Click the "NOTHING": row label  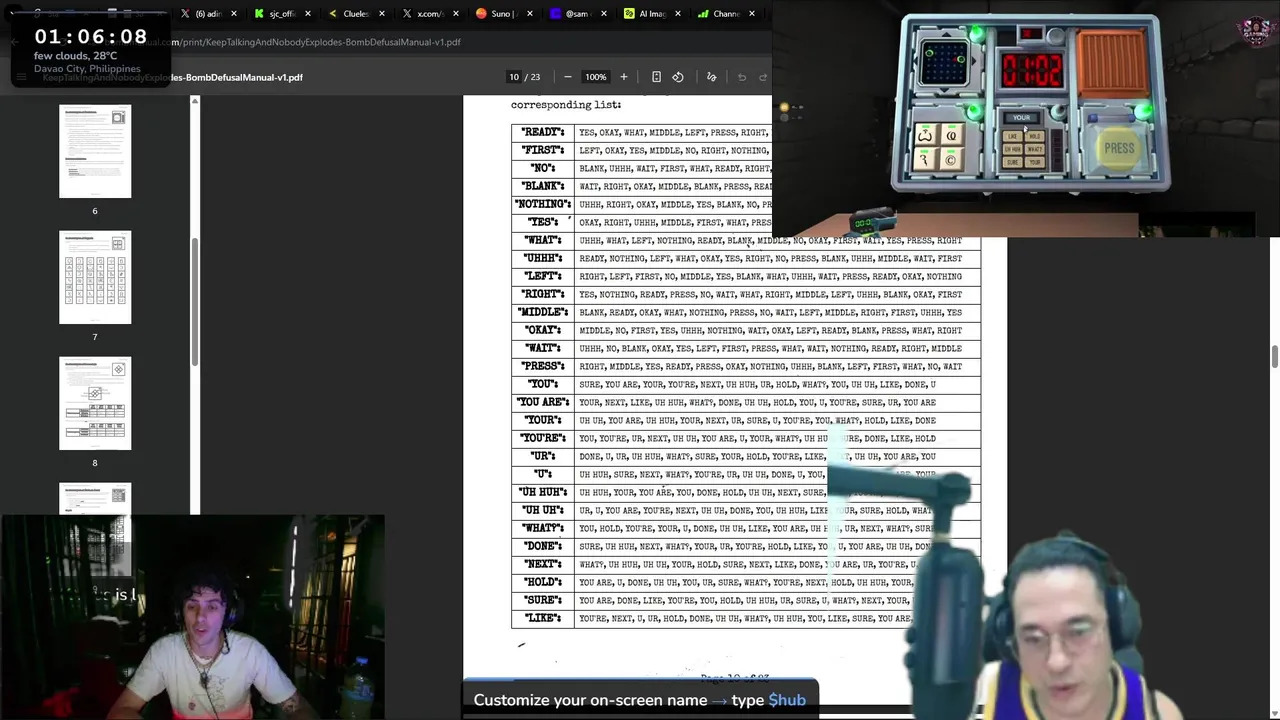coord(542,204)
